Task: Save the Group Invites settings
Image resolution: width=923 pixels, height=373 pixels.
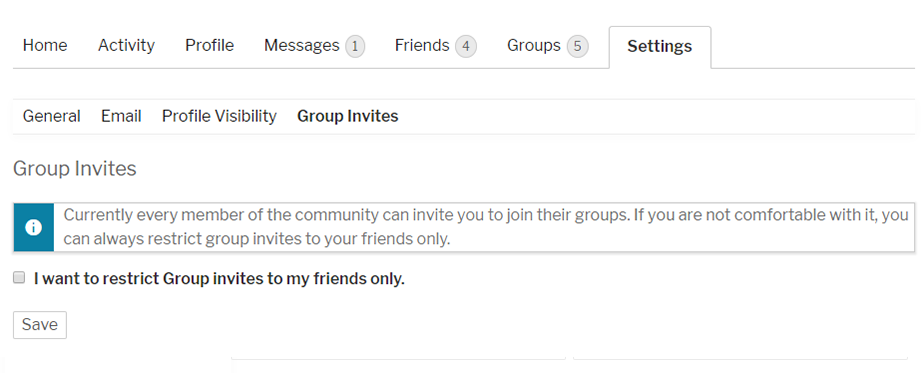Action: click(39, 325)
